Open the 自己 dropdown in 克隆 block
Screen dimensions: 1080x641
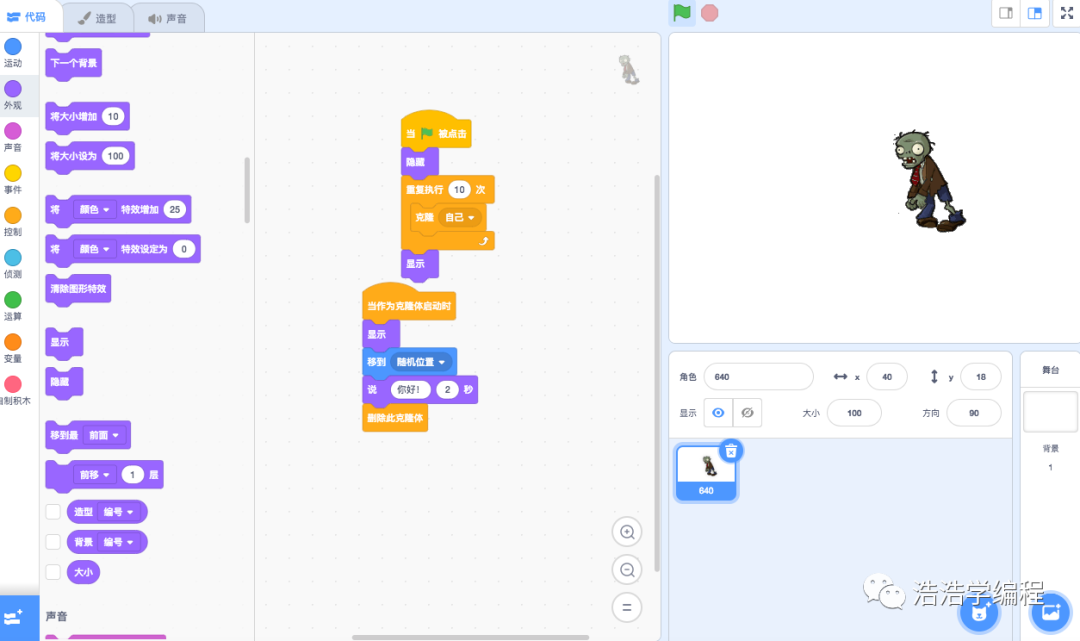pos(459,218)
